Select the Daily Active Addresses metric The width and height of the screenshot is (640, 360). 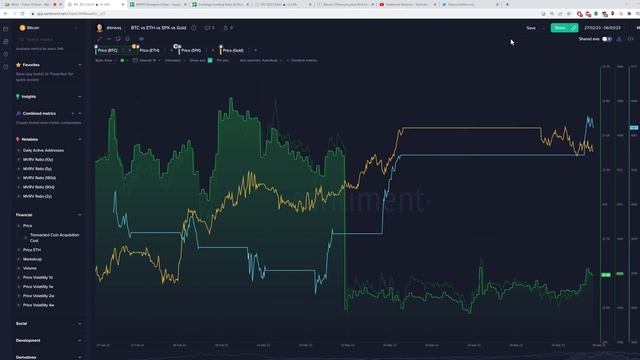click(x=43, y=150)
